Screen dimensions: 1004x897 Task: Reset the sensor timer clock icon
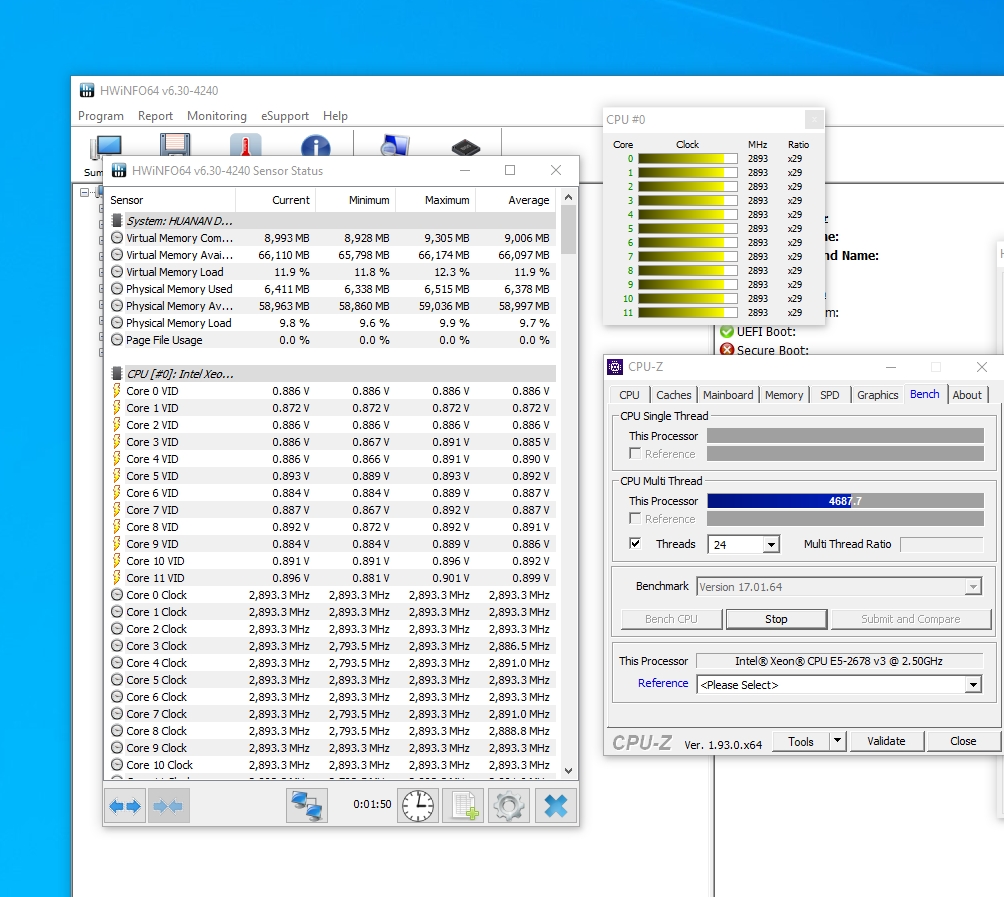click(x=417, y=806)
